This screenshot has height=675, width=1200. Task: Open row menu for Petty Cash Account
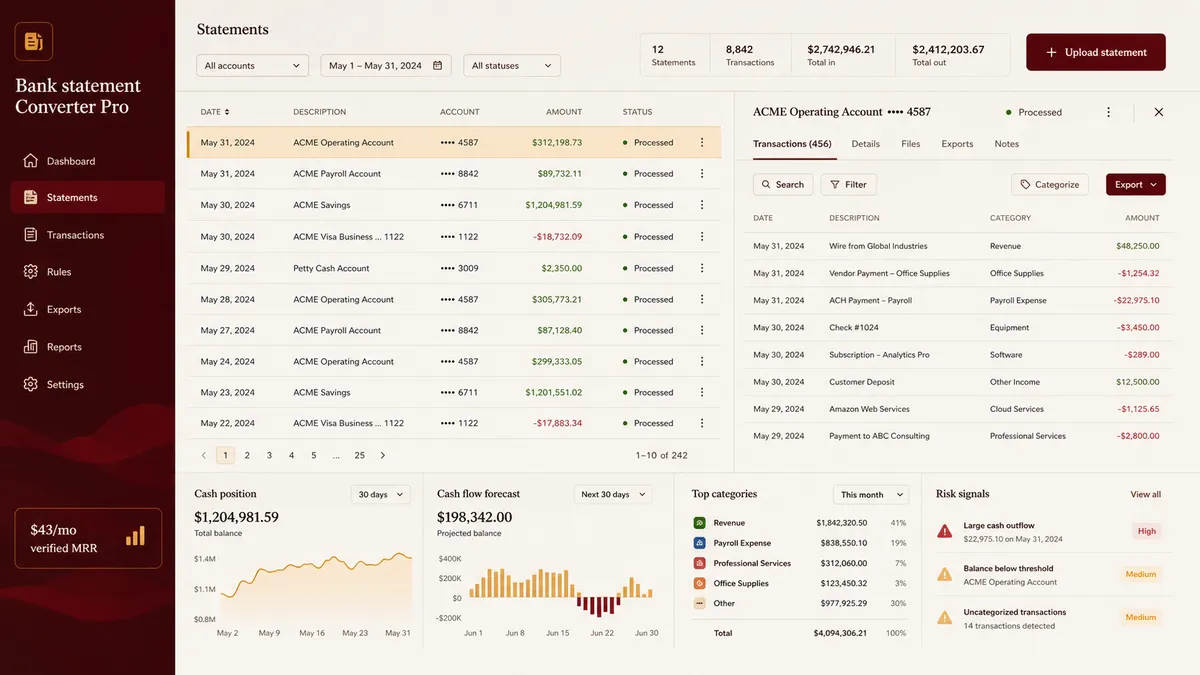click(x=702, y=268)
